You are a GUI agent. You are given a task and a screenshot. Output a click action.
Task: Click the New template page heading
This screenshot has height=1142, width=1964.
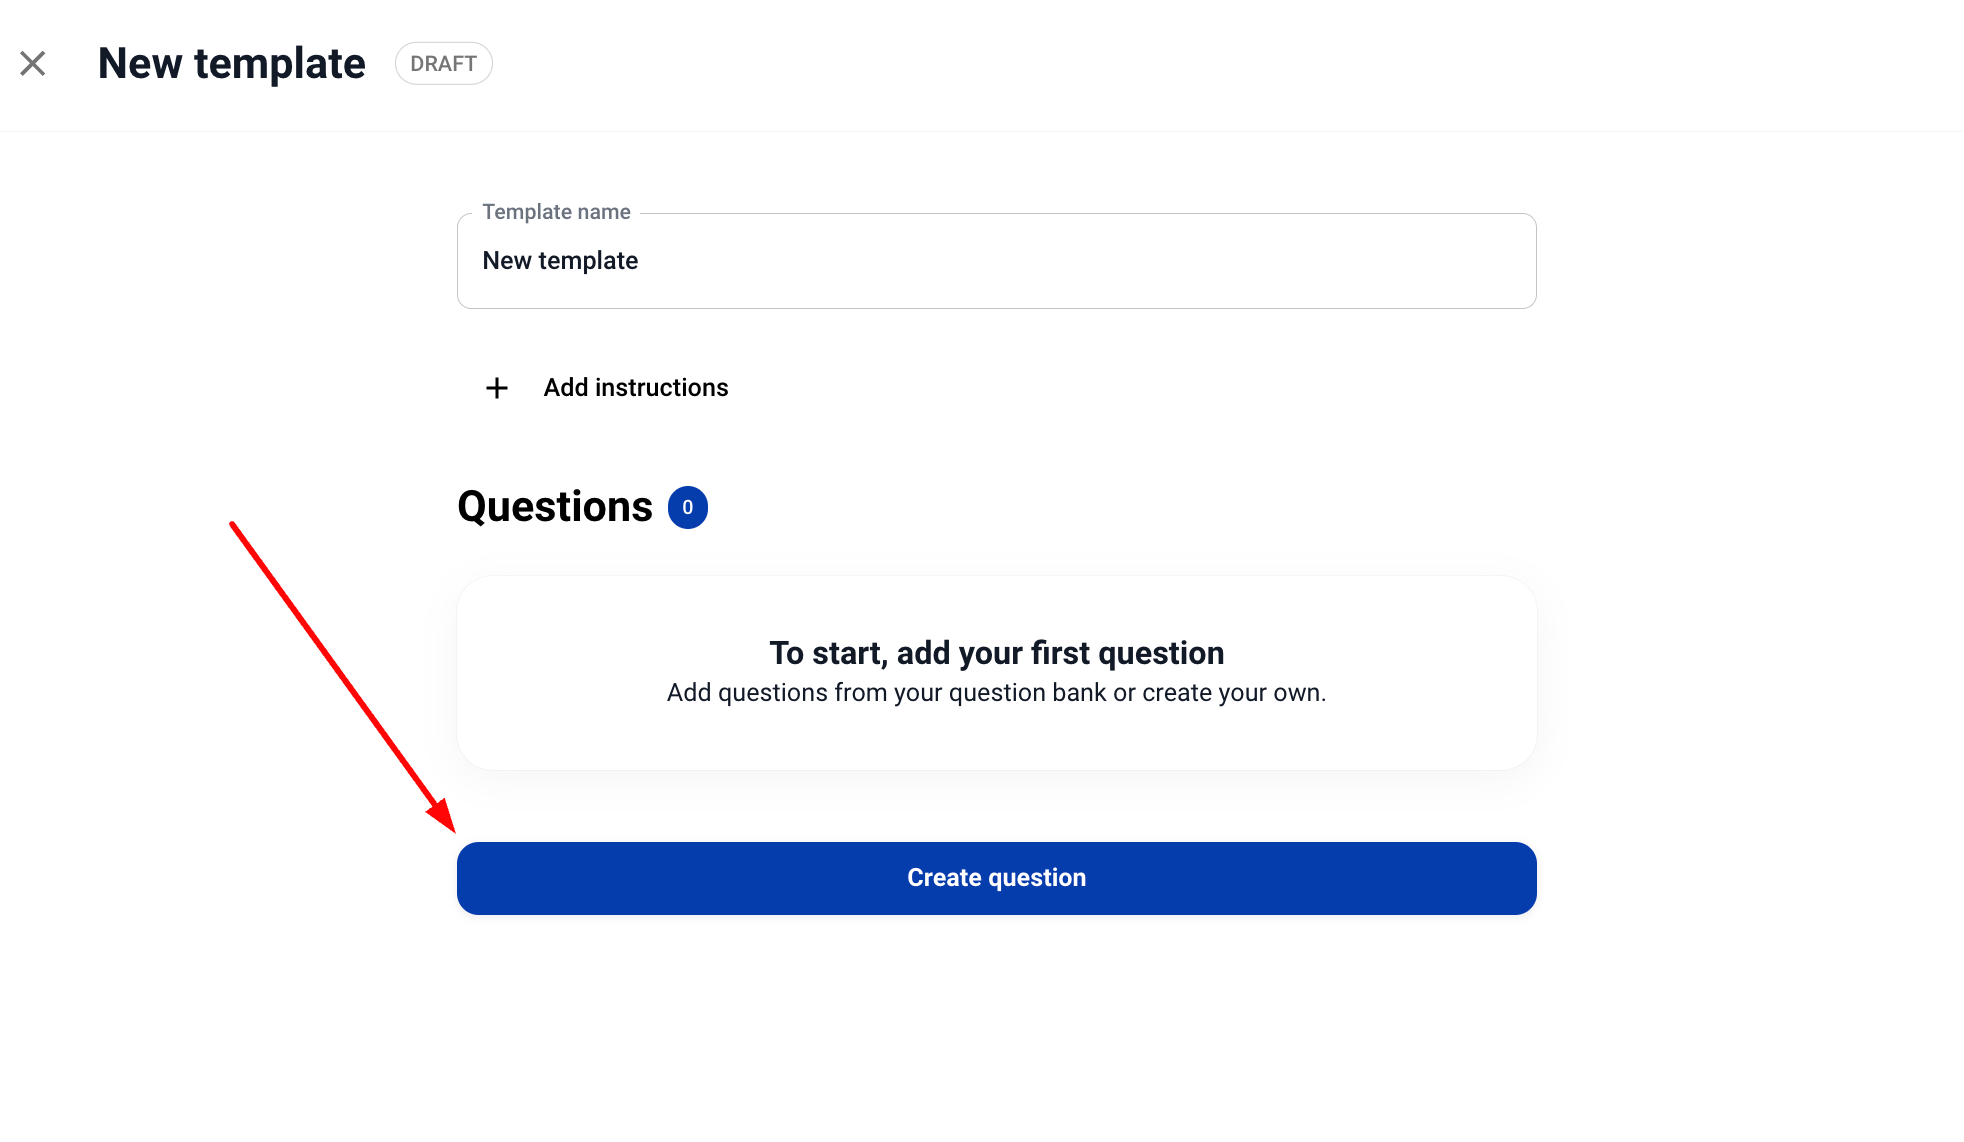232,64
